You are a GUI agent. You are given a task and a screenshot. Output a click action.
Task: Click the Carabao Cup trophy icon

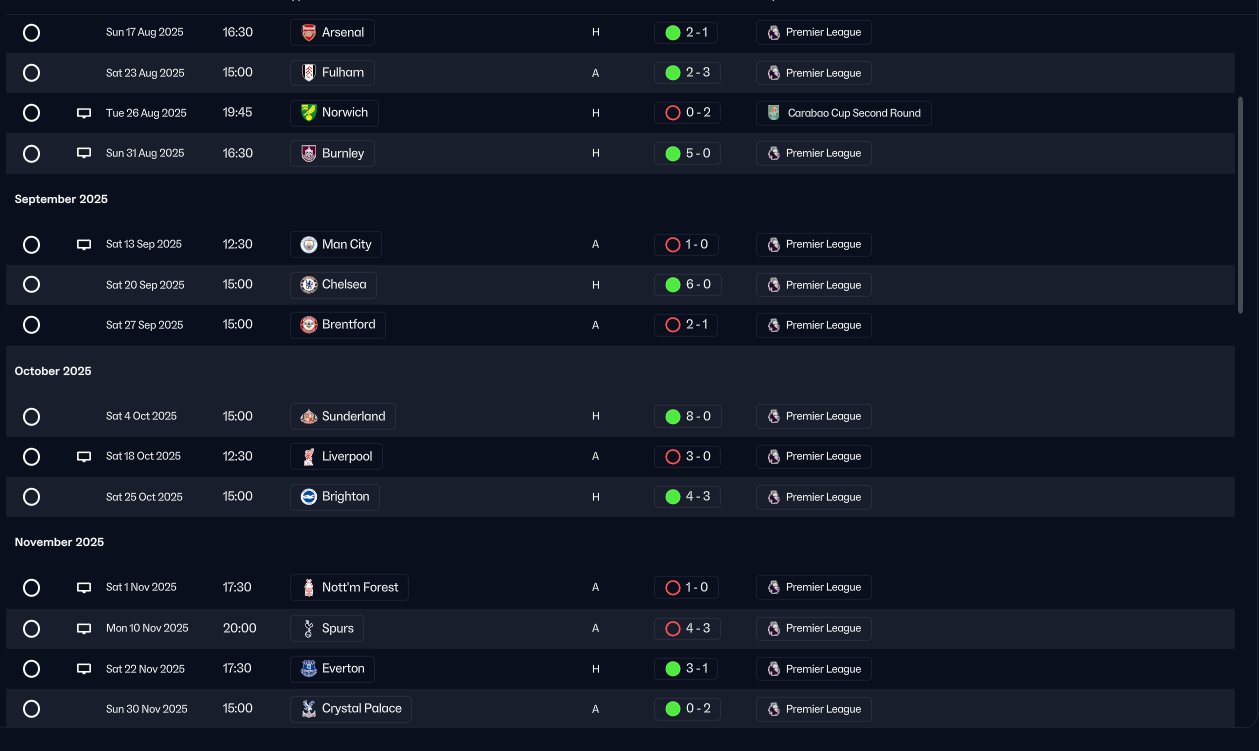[773, 113]
